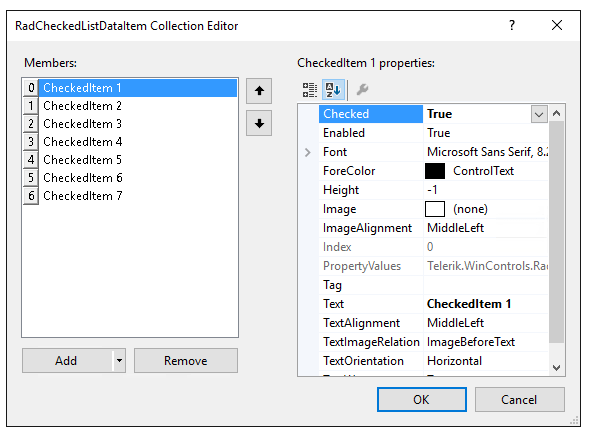This screenshot has width=591, height=436.
Task: Select CheckedItem 7 in Members list
Action: point(138,196)
